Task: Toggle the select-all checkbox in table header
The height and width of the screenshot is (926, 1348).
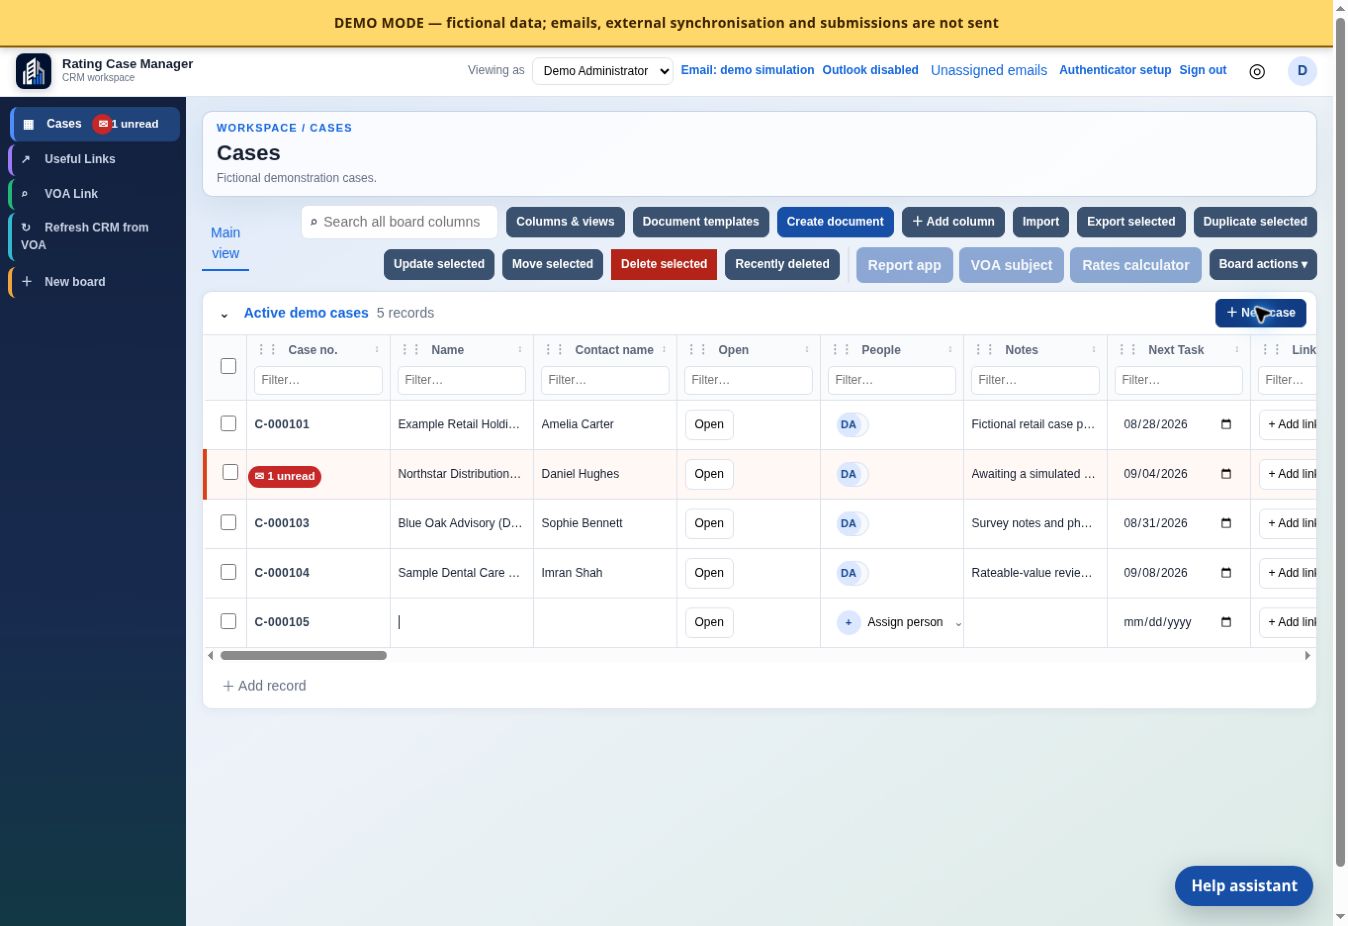Action: point(228,366)
